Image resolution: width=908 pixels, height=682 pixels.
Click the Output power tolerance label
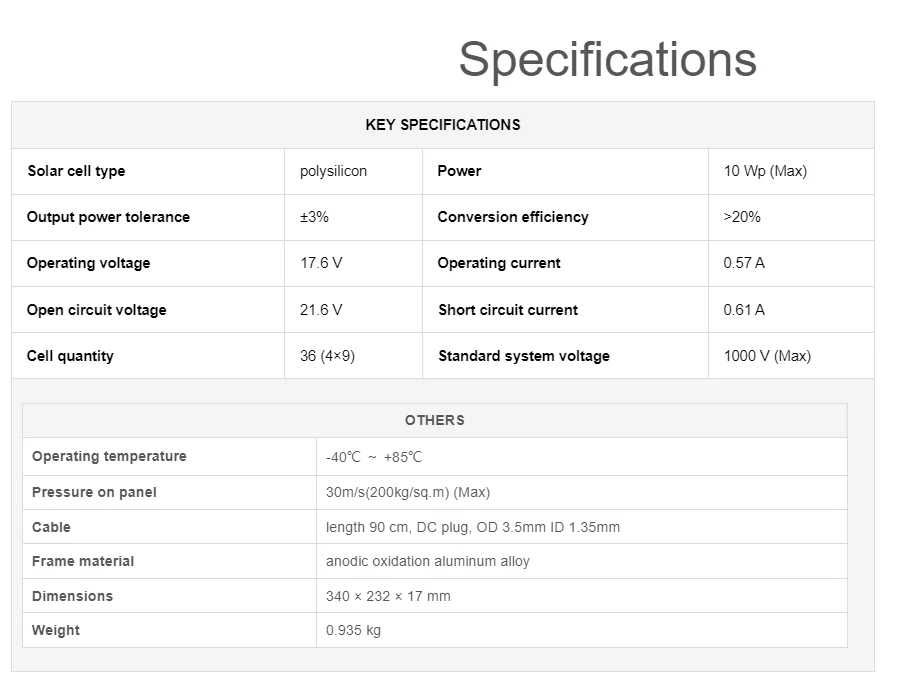pos(108,217)
